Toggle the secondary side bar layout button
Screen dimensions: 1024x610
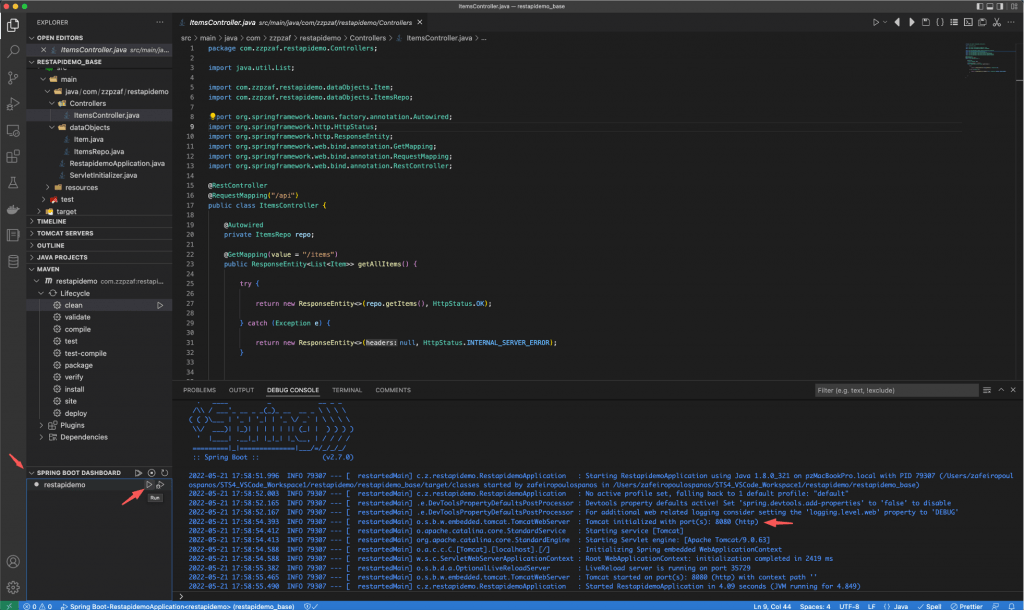(x=1000, y=6)
